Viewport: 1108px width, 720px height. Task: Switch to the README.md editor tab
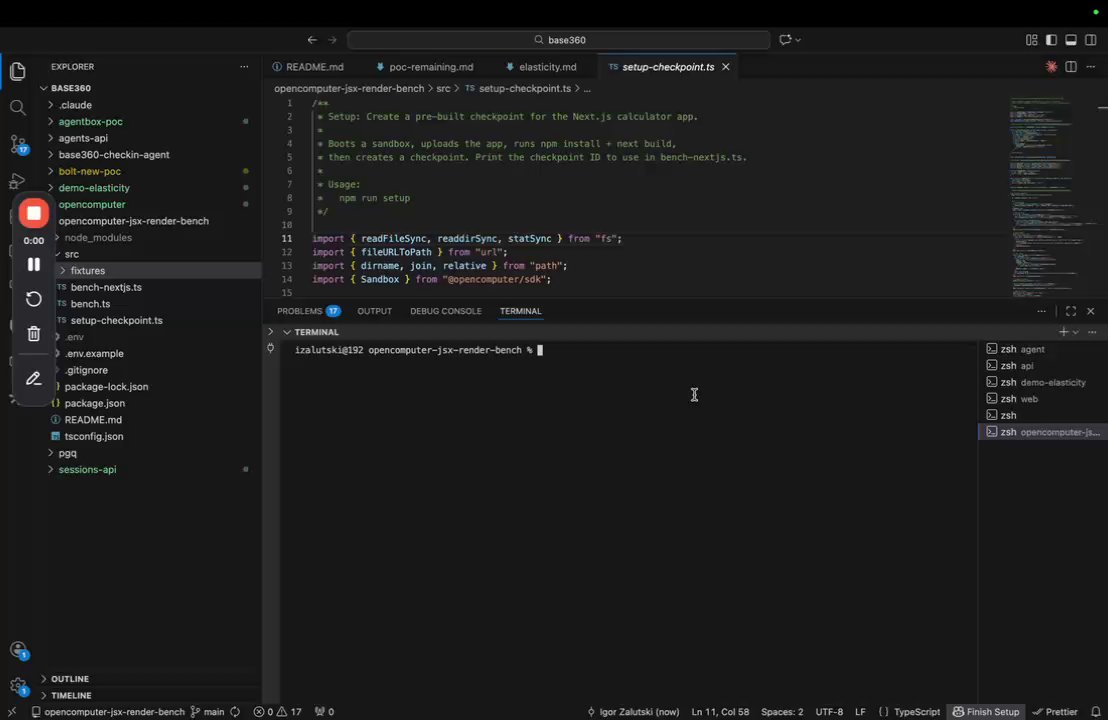tap(314, 67)
